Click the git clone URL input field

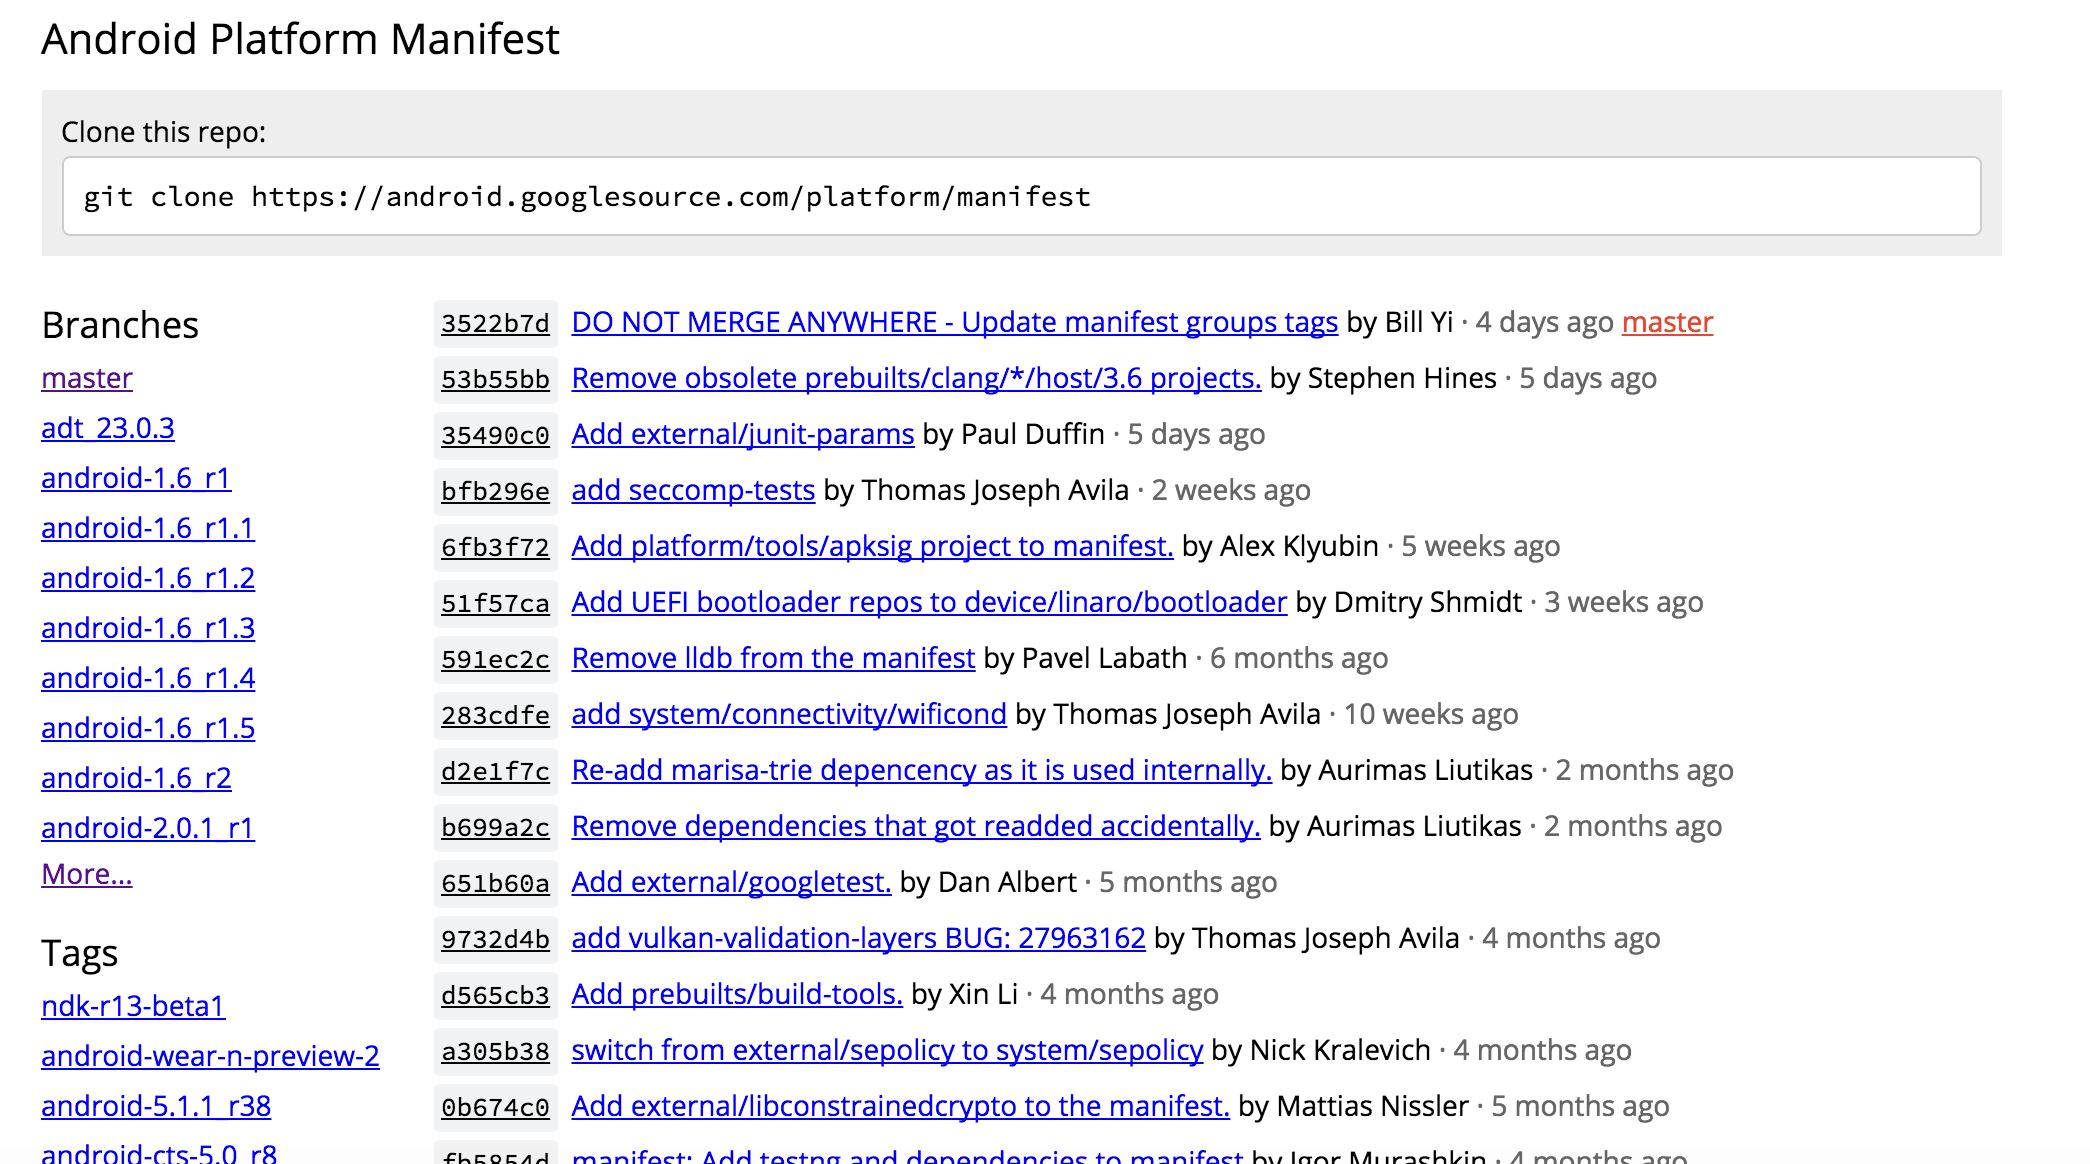coord(1021,196)
